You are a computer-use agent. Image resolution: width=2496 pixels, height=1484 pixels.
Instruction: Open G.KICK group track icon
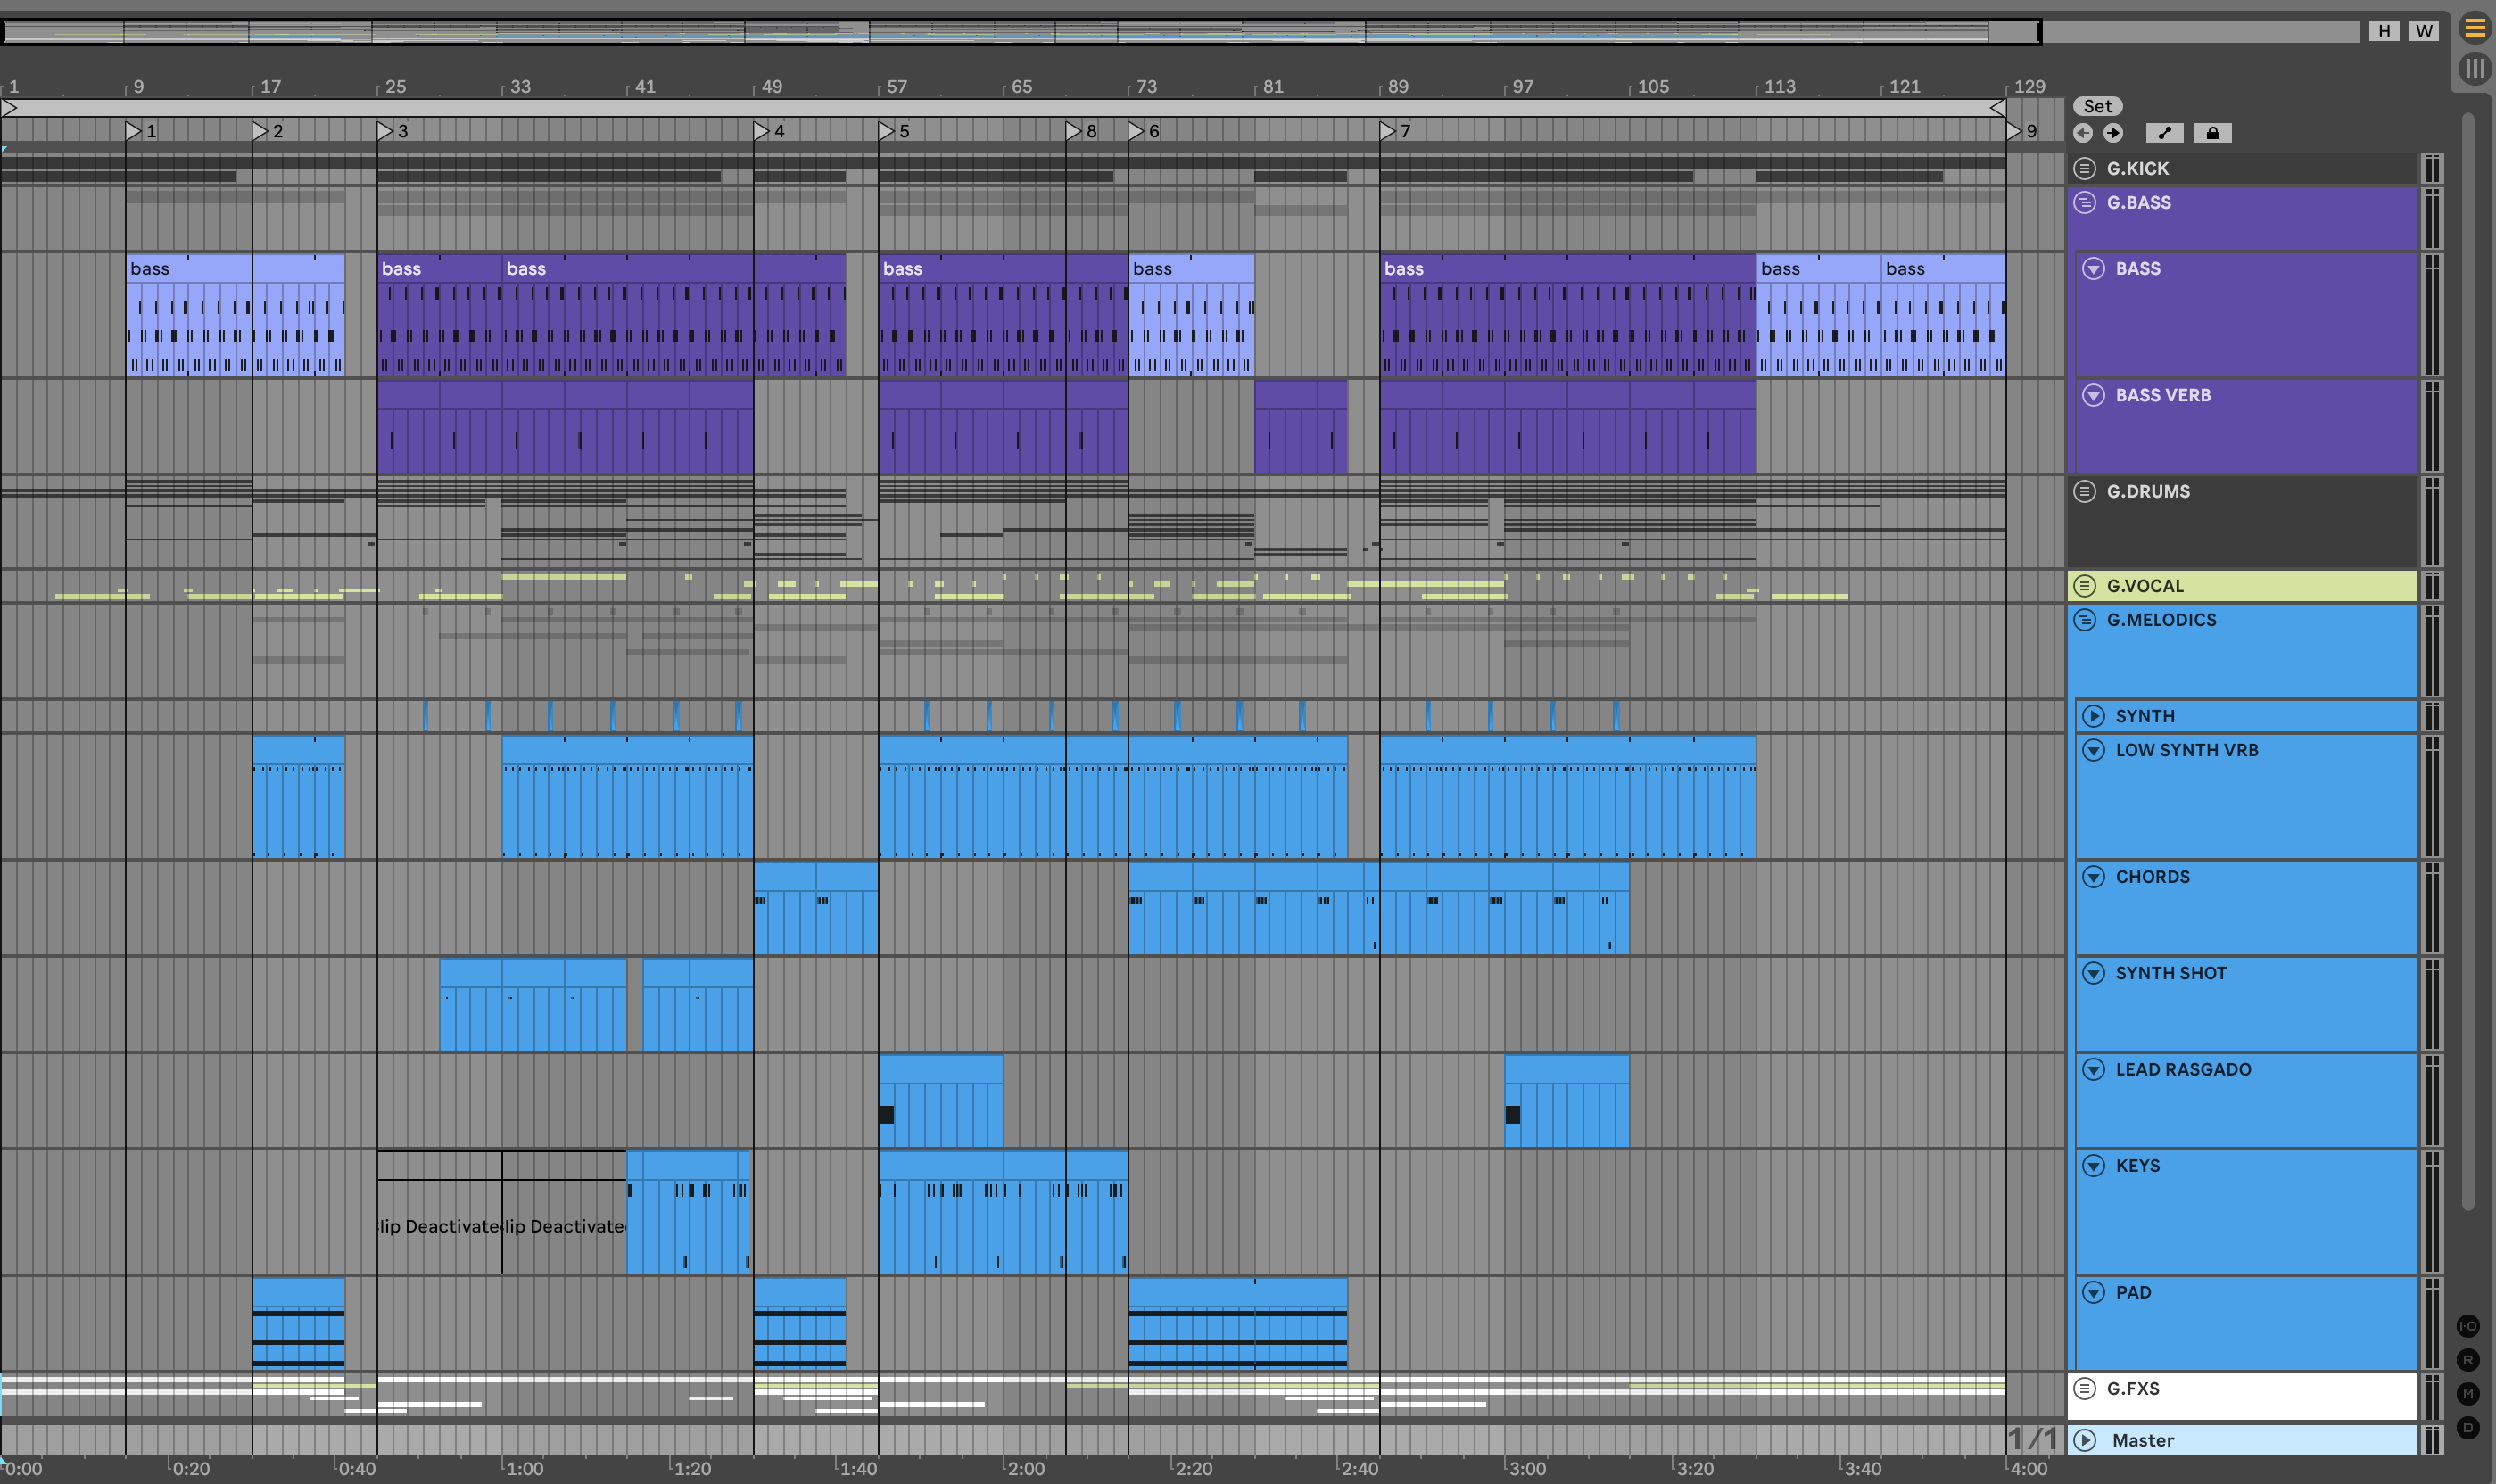pyautogui.click(x=2085, y=168)
